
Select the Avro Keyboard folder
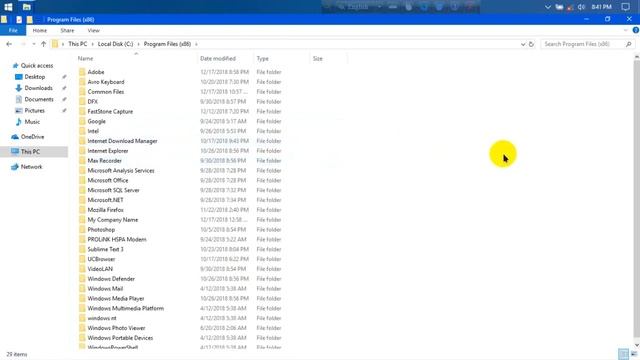coord(106,82)
